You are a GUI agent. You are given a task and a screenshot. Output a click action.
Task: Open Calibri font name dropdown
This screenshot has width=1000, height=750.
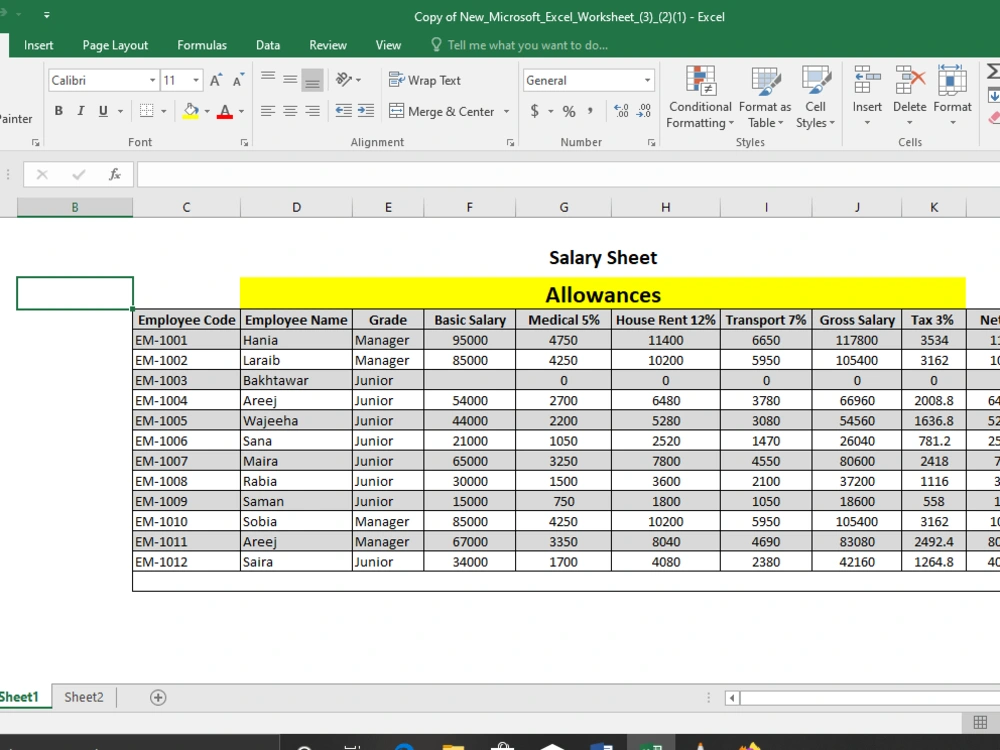tap(152, 80)
